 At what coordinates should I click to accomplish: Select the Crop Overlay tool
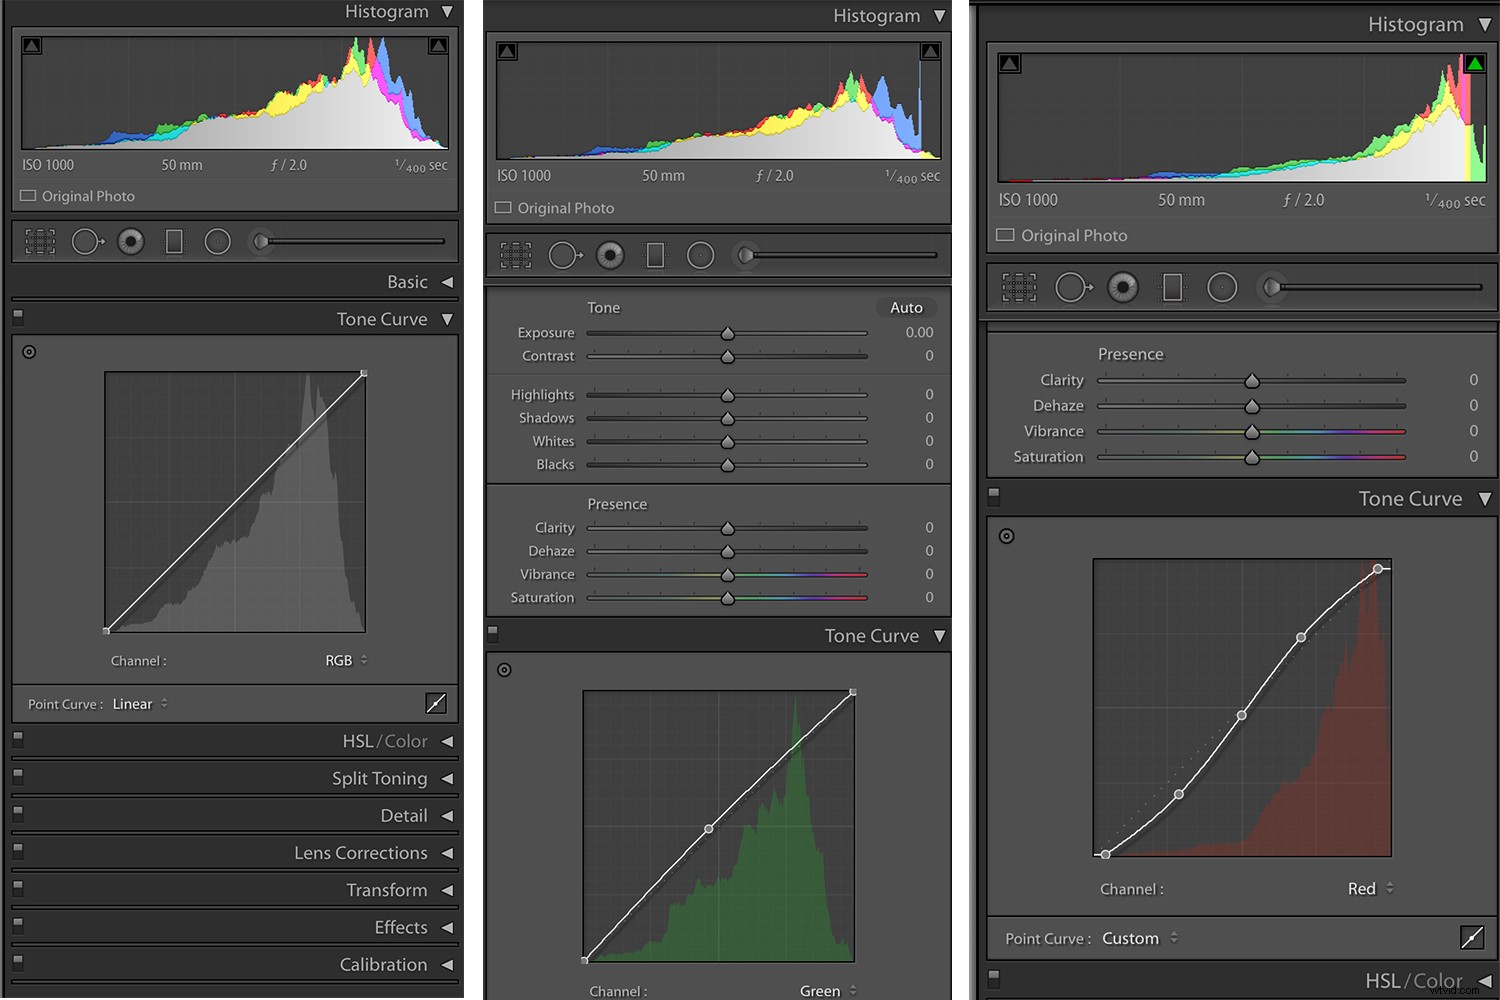click(x=39, y=241)
